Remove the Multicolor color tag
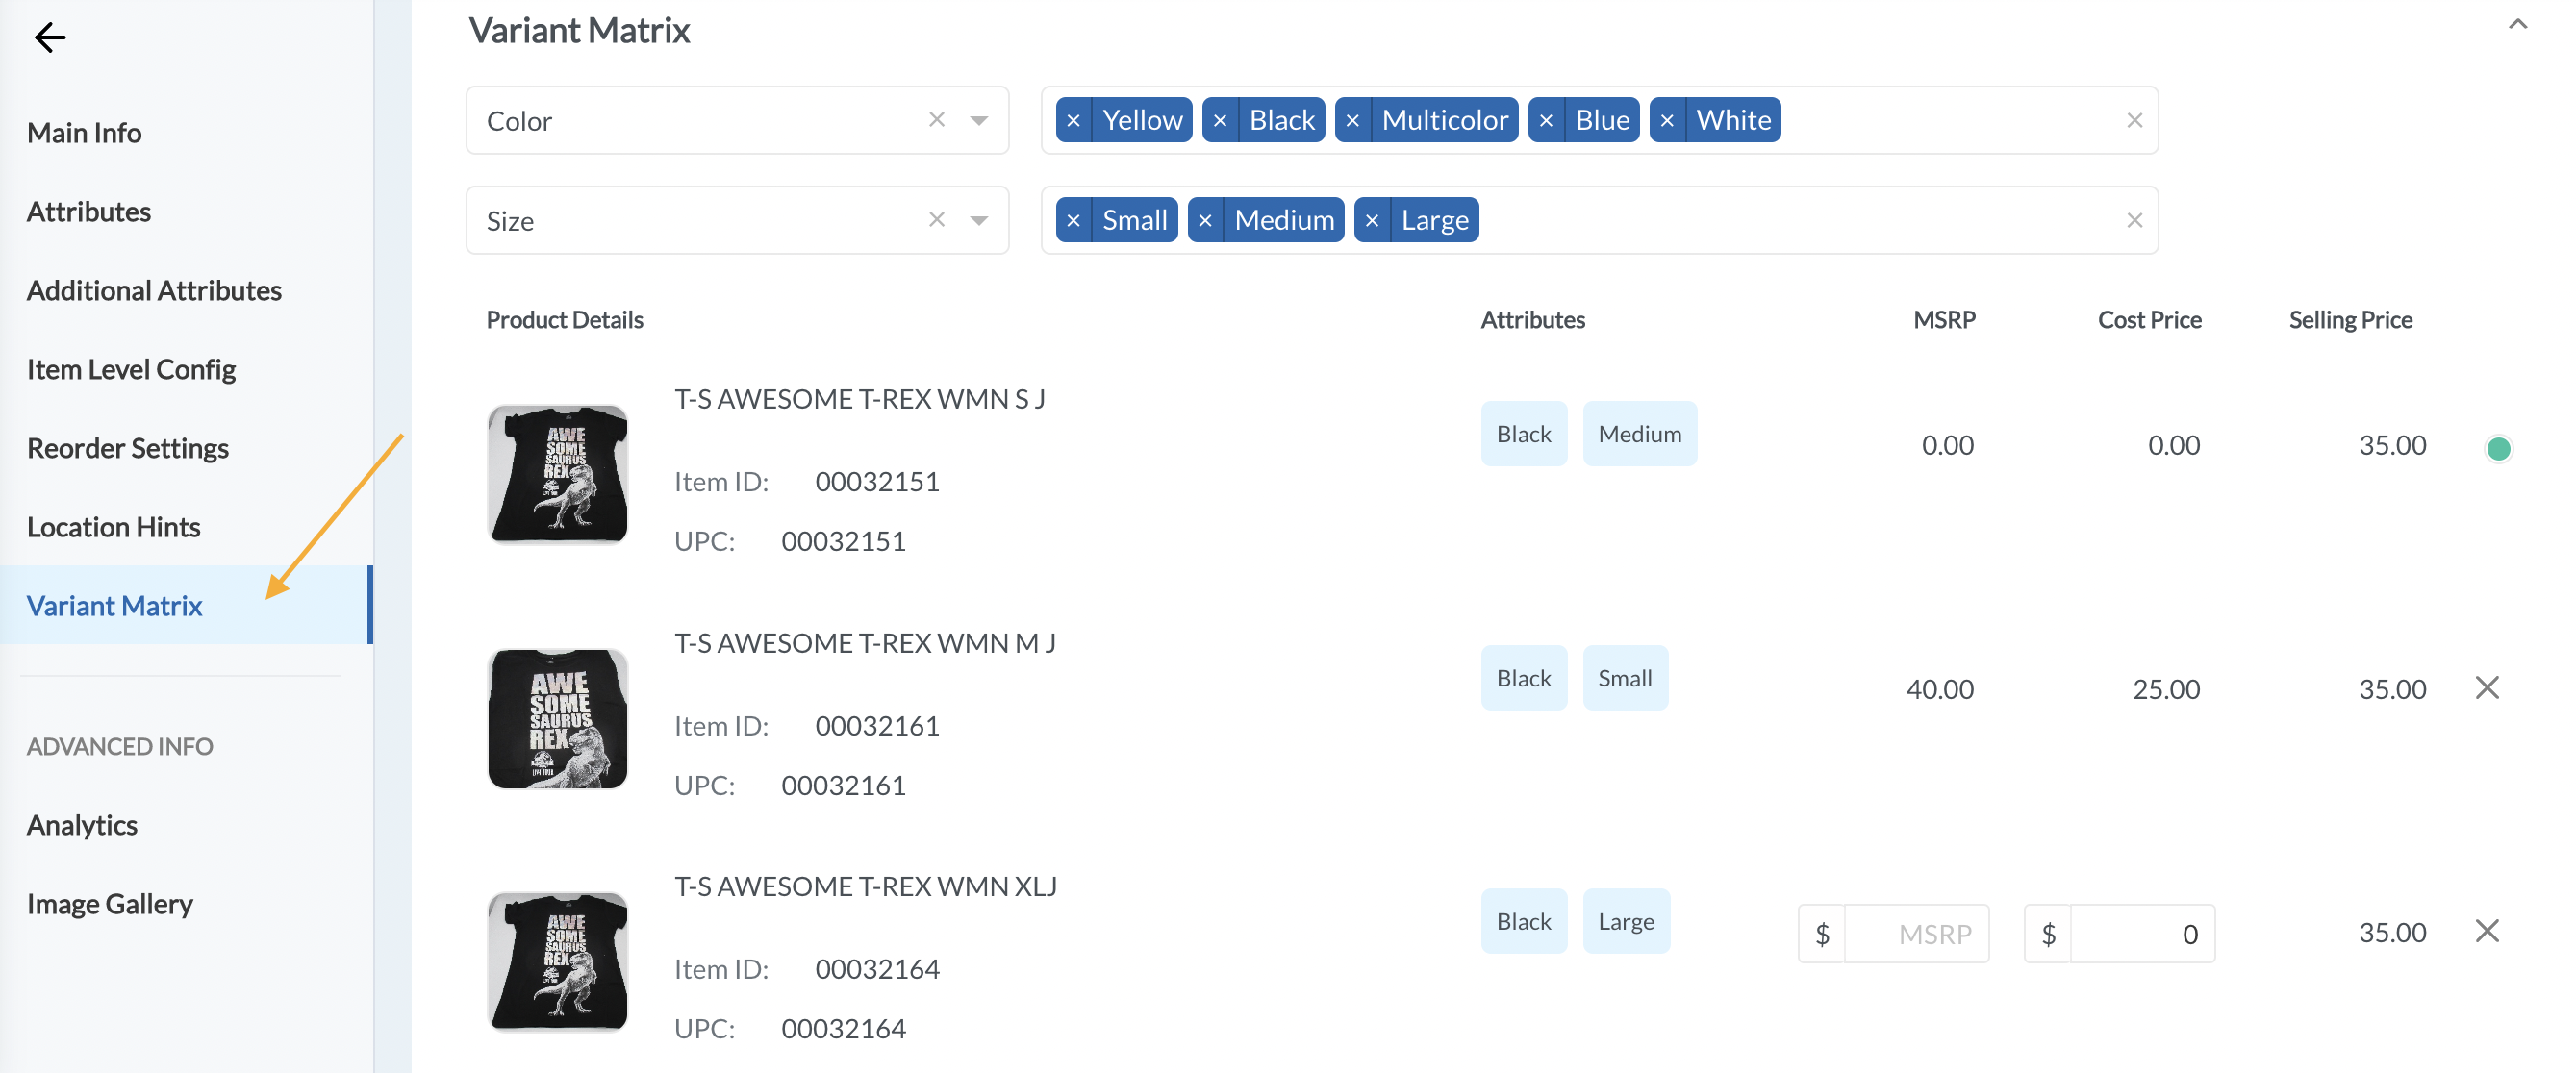 click(1353, 119)
